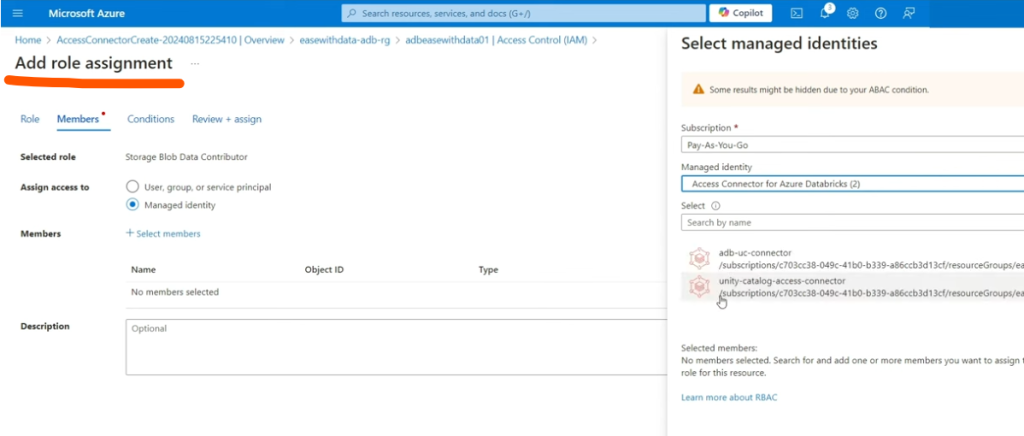Select the unity-catalog-access-connector identity row
Viewport: 1024px width, 436px height.
852,287
